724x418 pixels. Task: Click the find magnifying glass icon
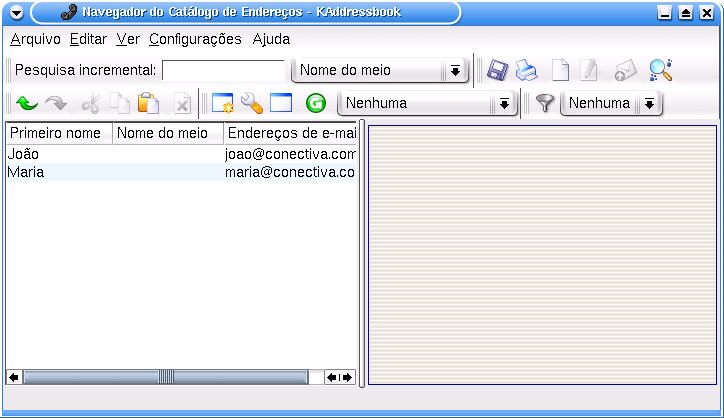coord(661,70)
